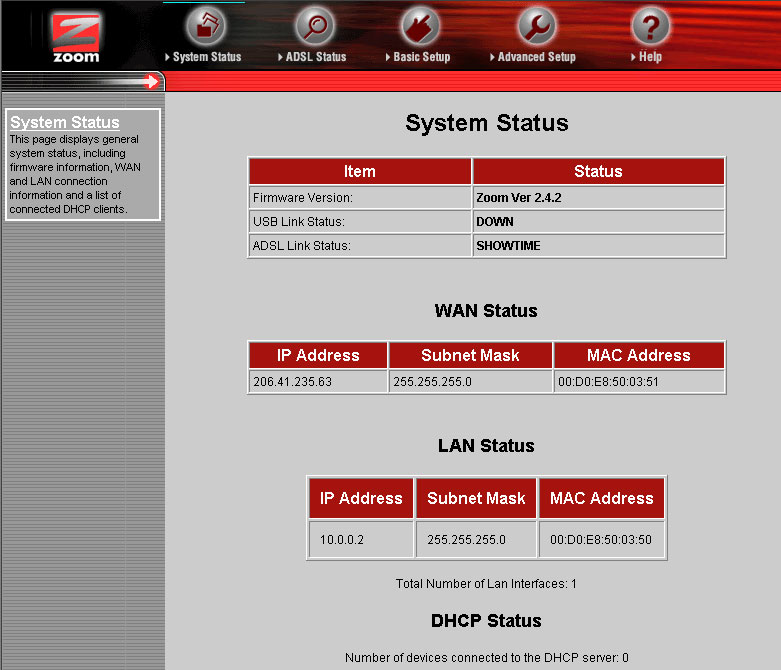Click the Zoom logo in the header
This screenshot has height=670, width=781.
click(76, 36)
